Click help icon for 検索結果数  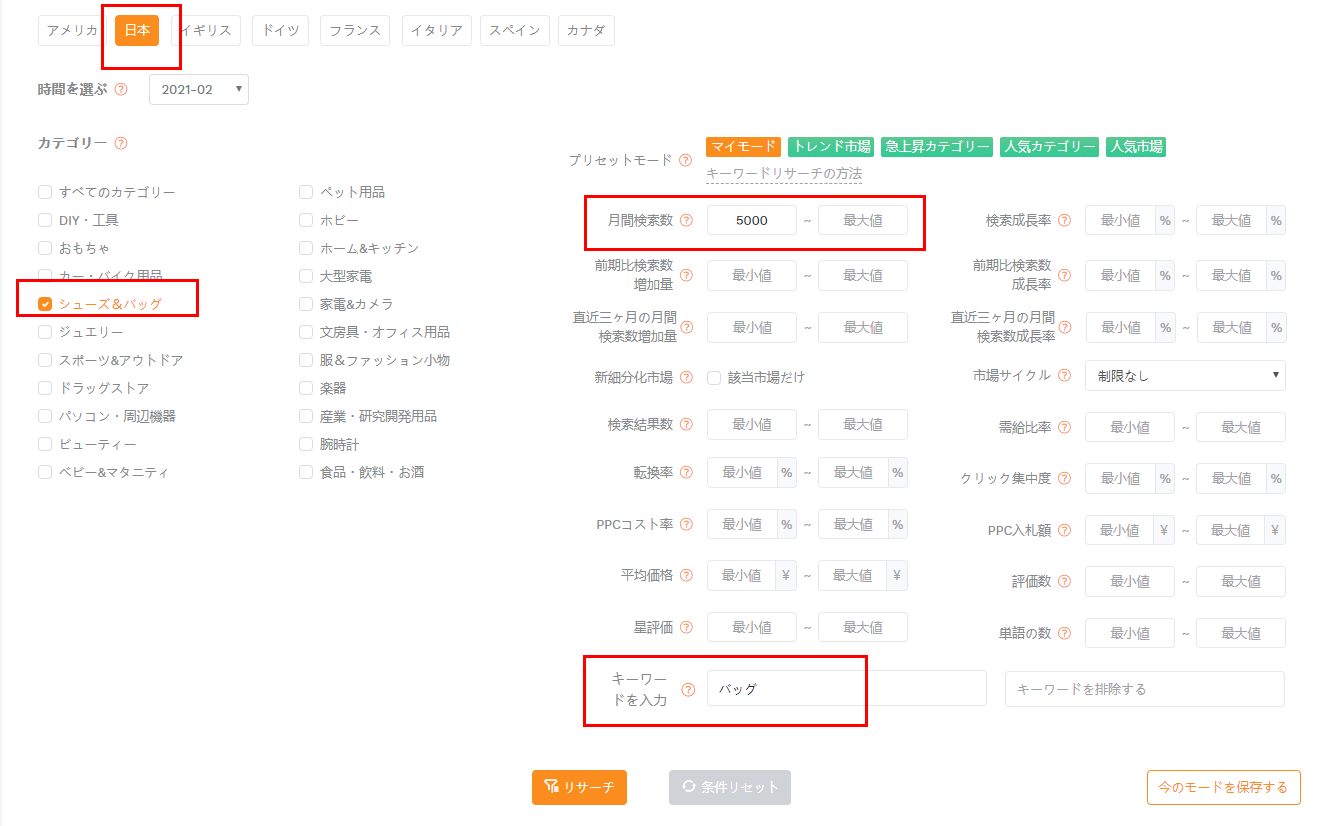point(686,424)
